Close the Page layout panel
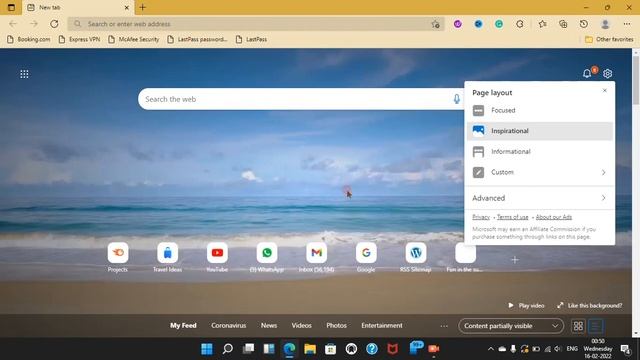This screenshot has width=640, height=360. pyautogui.click(x=604, y=91)
